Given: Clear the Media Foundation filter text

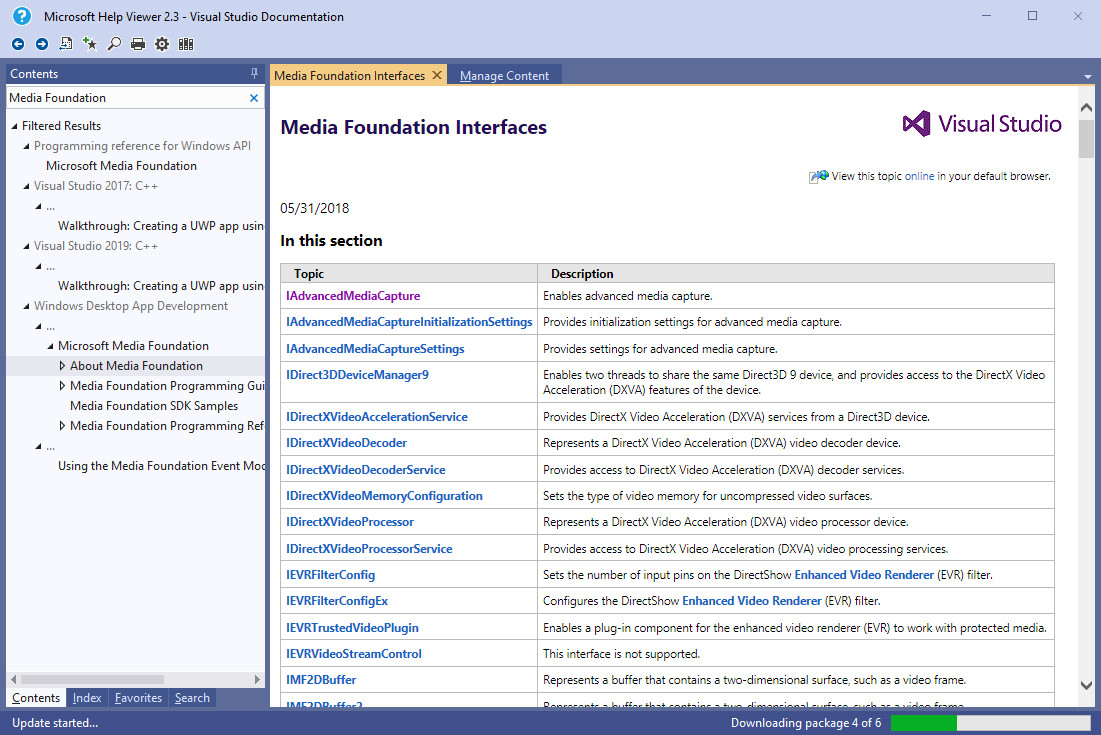Looking at the screenshot, I should point(253,98).
